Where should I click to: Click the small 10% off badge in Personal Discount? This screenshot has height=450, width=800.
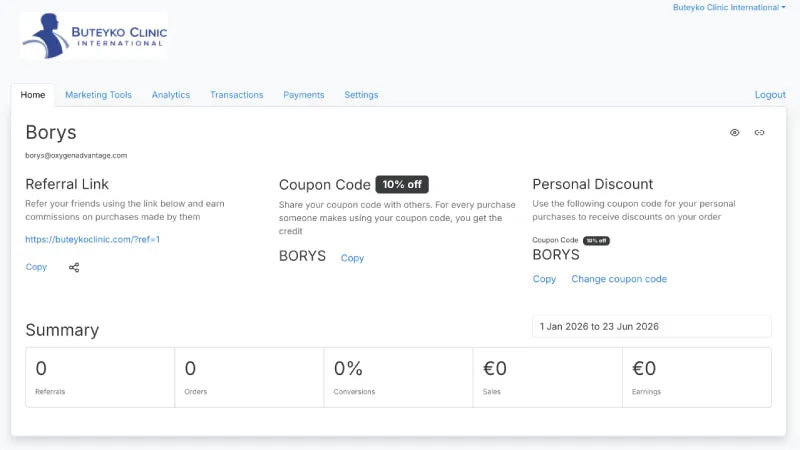(x=596, y=240)
